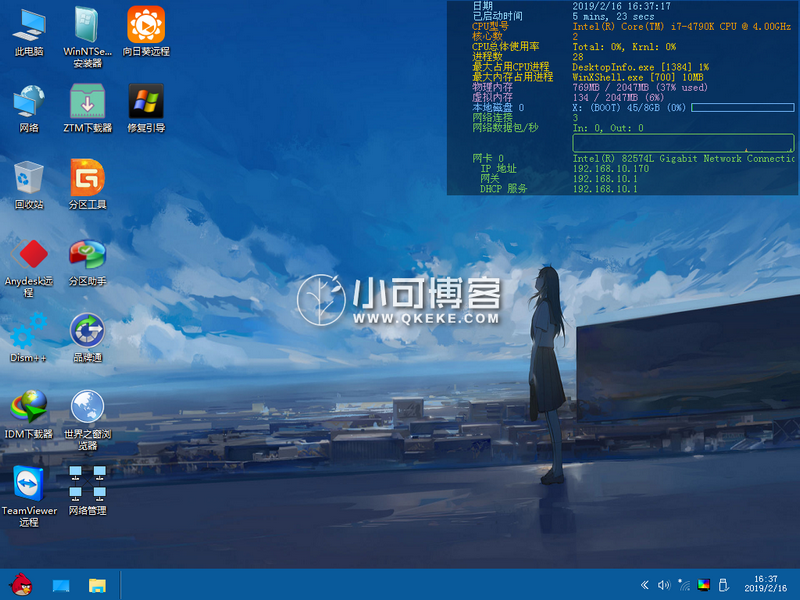800x600 pixels.
Task: Open the 向日葵远程 remote app icon
Action: coord(146,32)
